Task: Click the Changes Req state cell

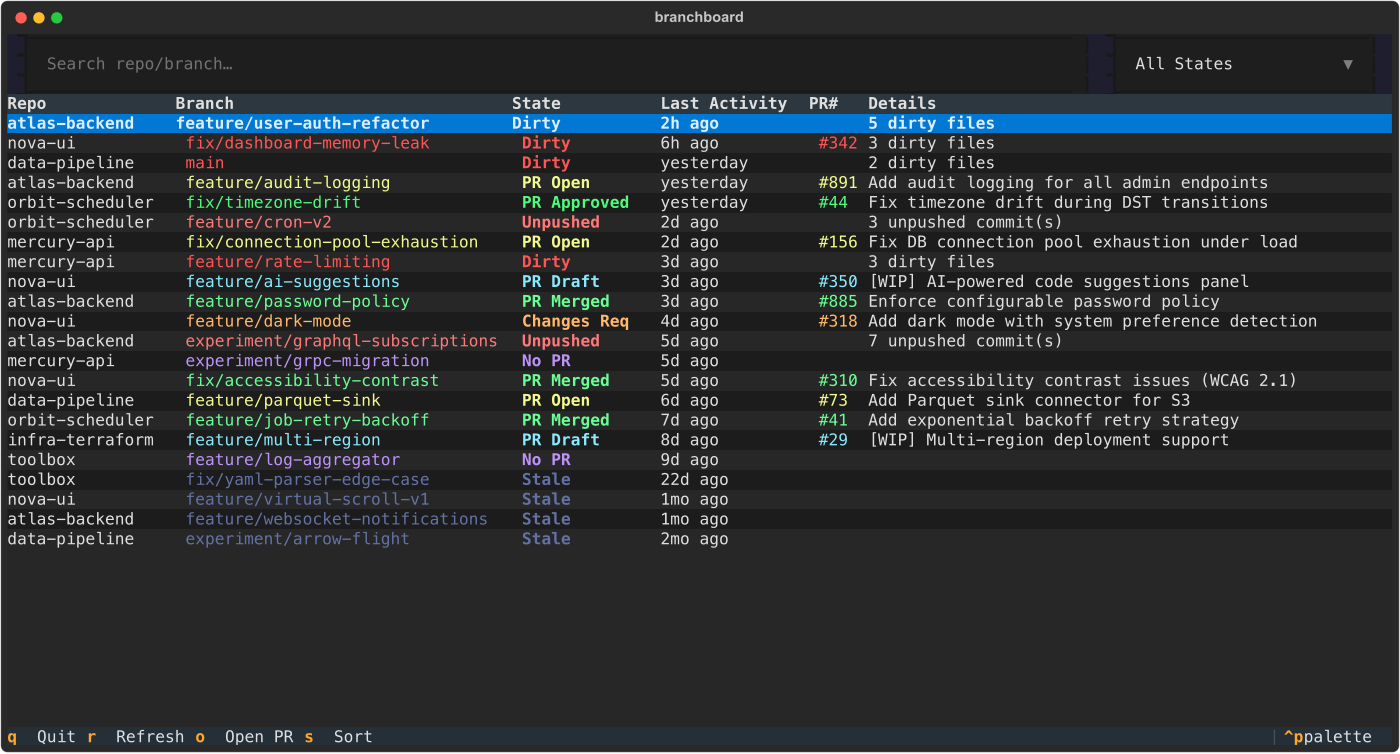Action: pos(575,321)
